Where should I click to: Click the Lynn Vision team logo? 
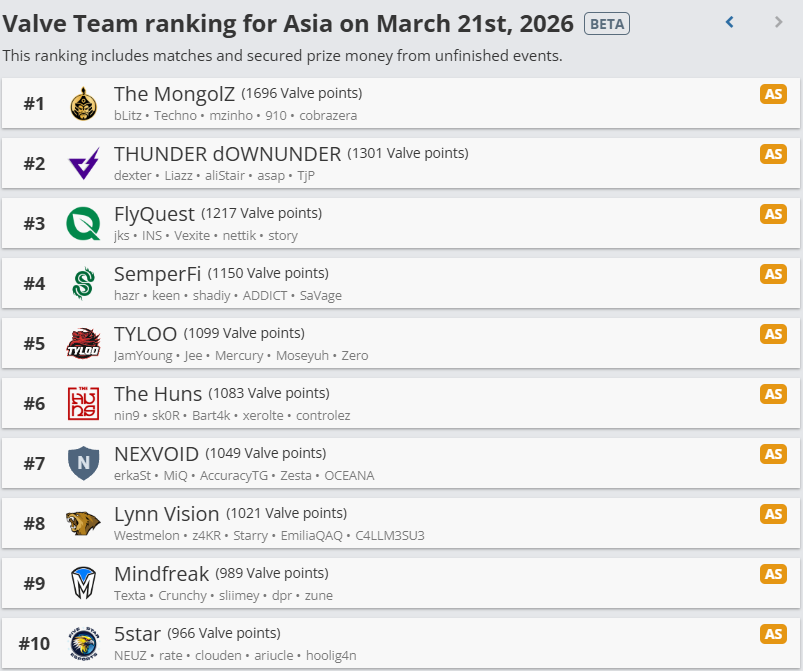(84, 523)
